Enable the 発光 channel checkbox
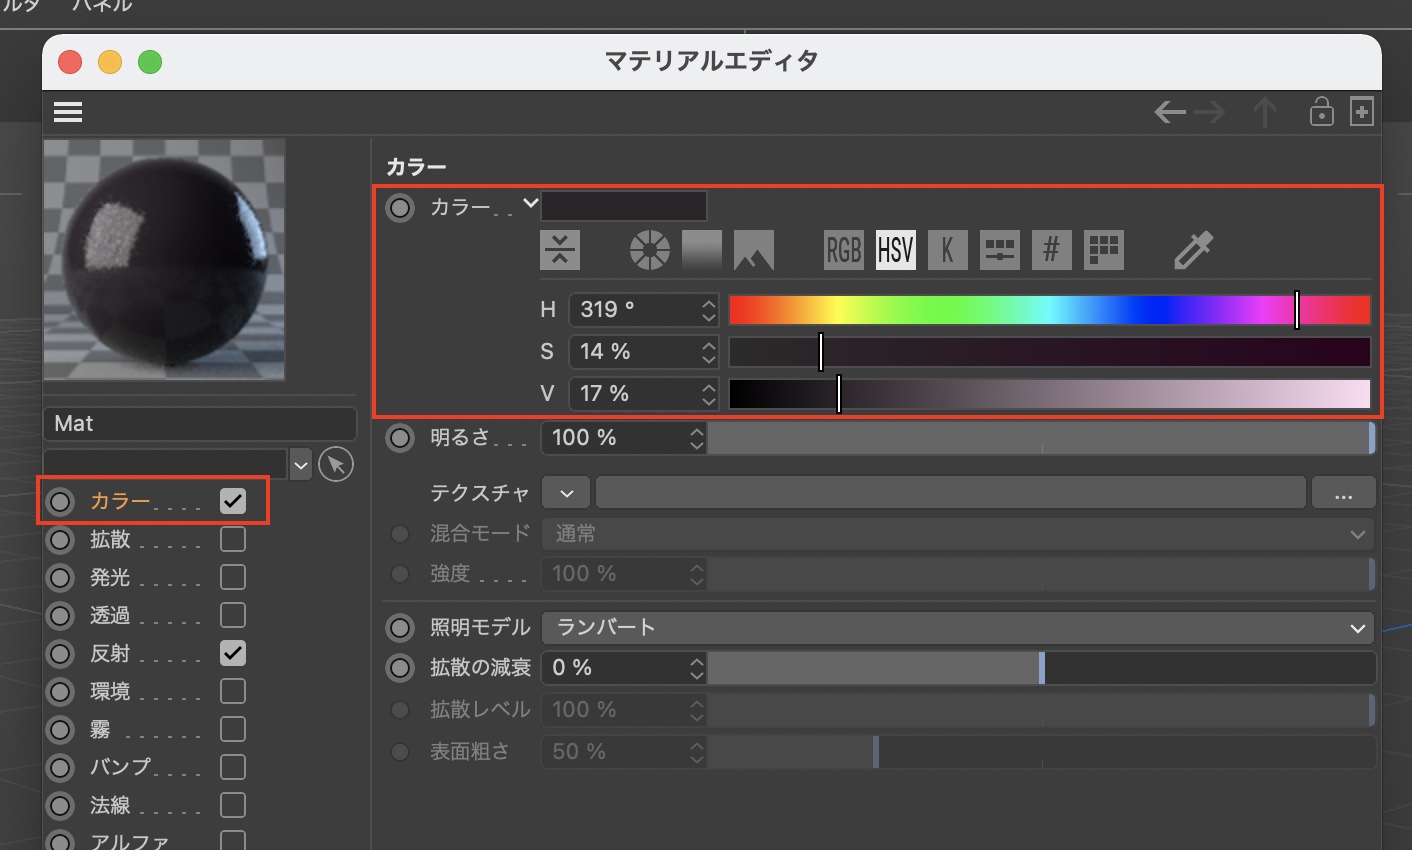Viewport: 1412px width, 850px height. pyautogui.click(x=233, y=577)
